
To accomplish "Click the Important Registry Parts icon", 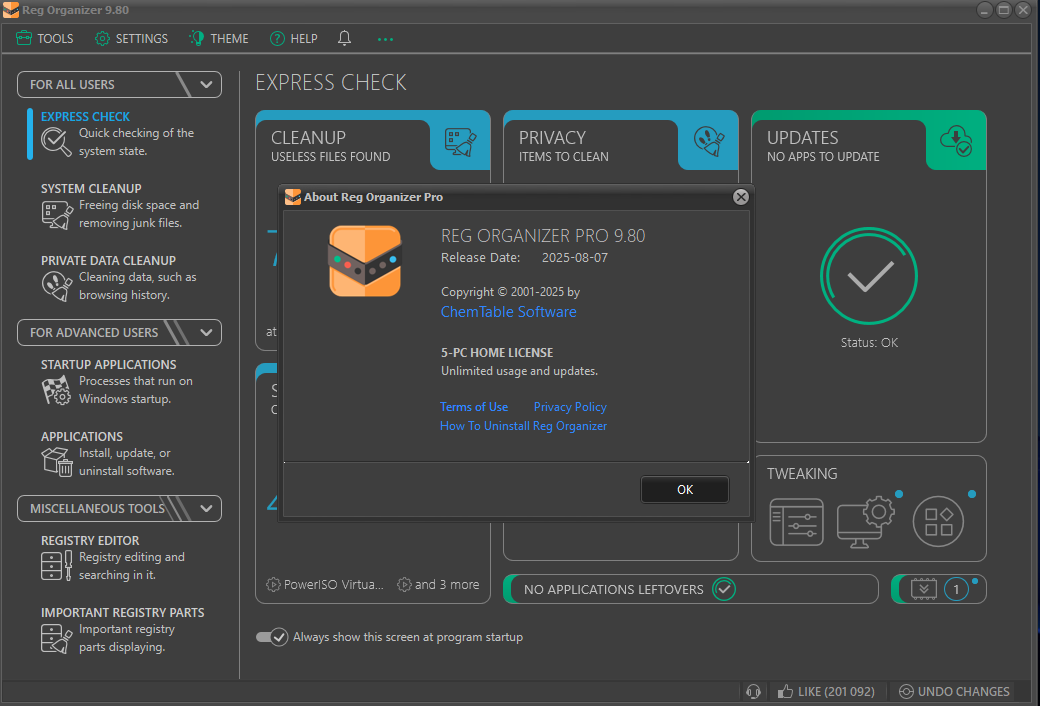I will click(x=57, y=638).
